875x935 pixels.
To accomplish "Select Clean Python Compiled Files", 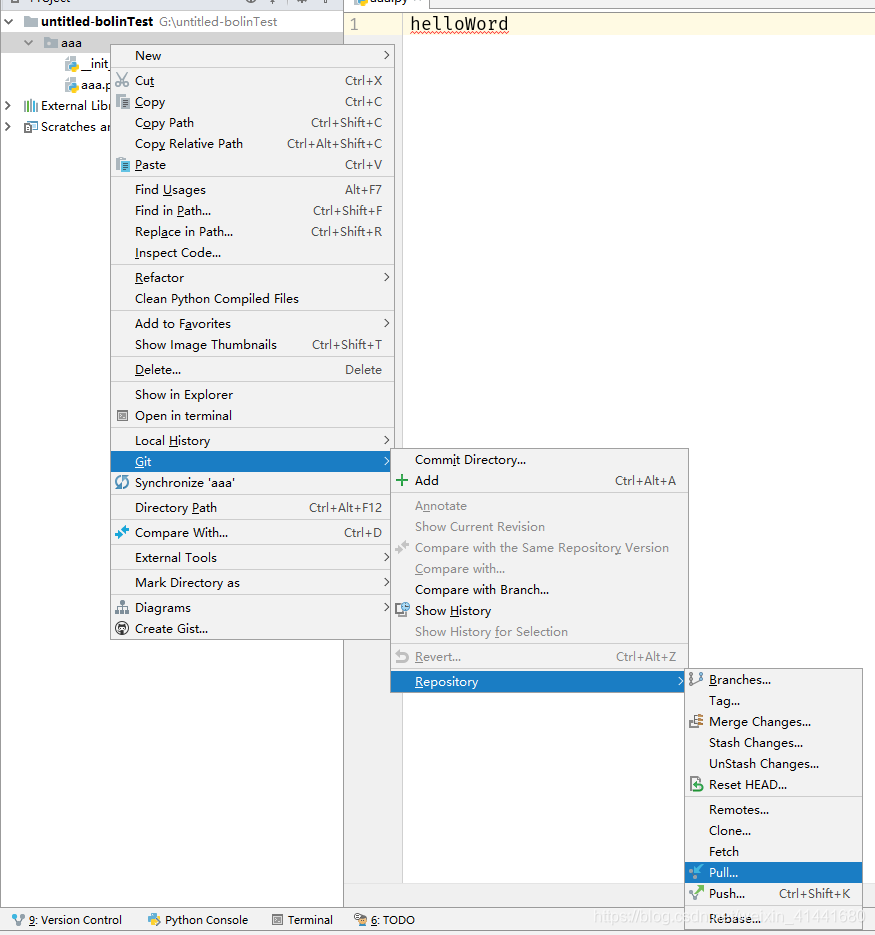I will [x=252, y=299].
